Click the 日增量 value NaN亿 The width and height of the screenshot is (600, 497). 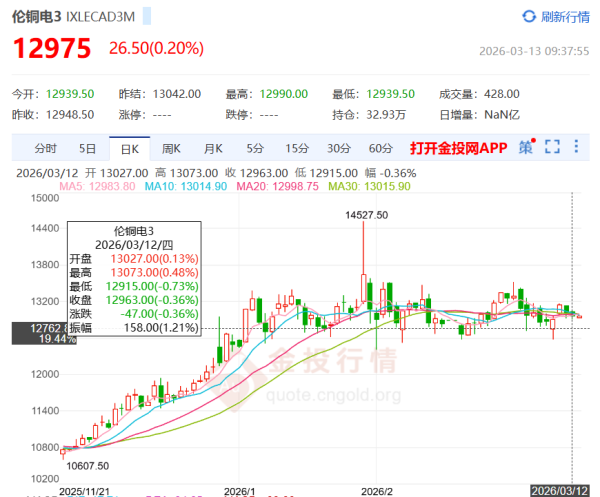502,114
